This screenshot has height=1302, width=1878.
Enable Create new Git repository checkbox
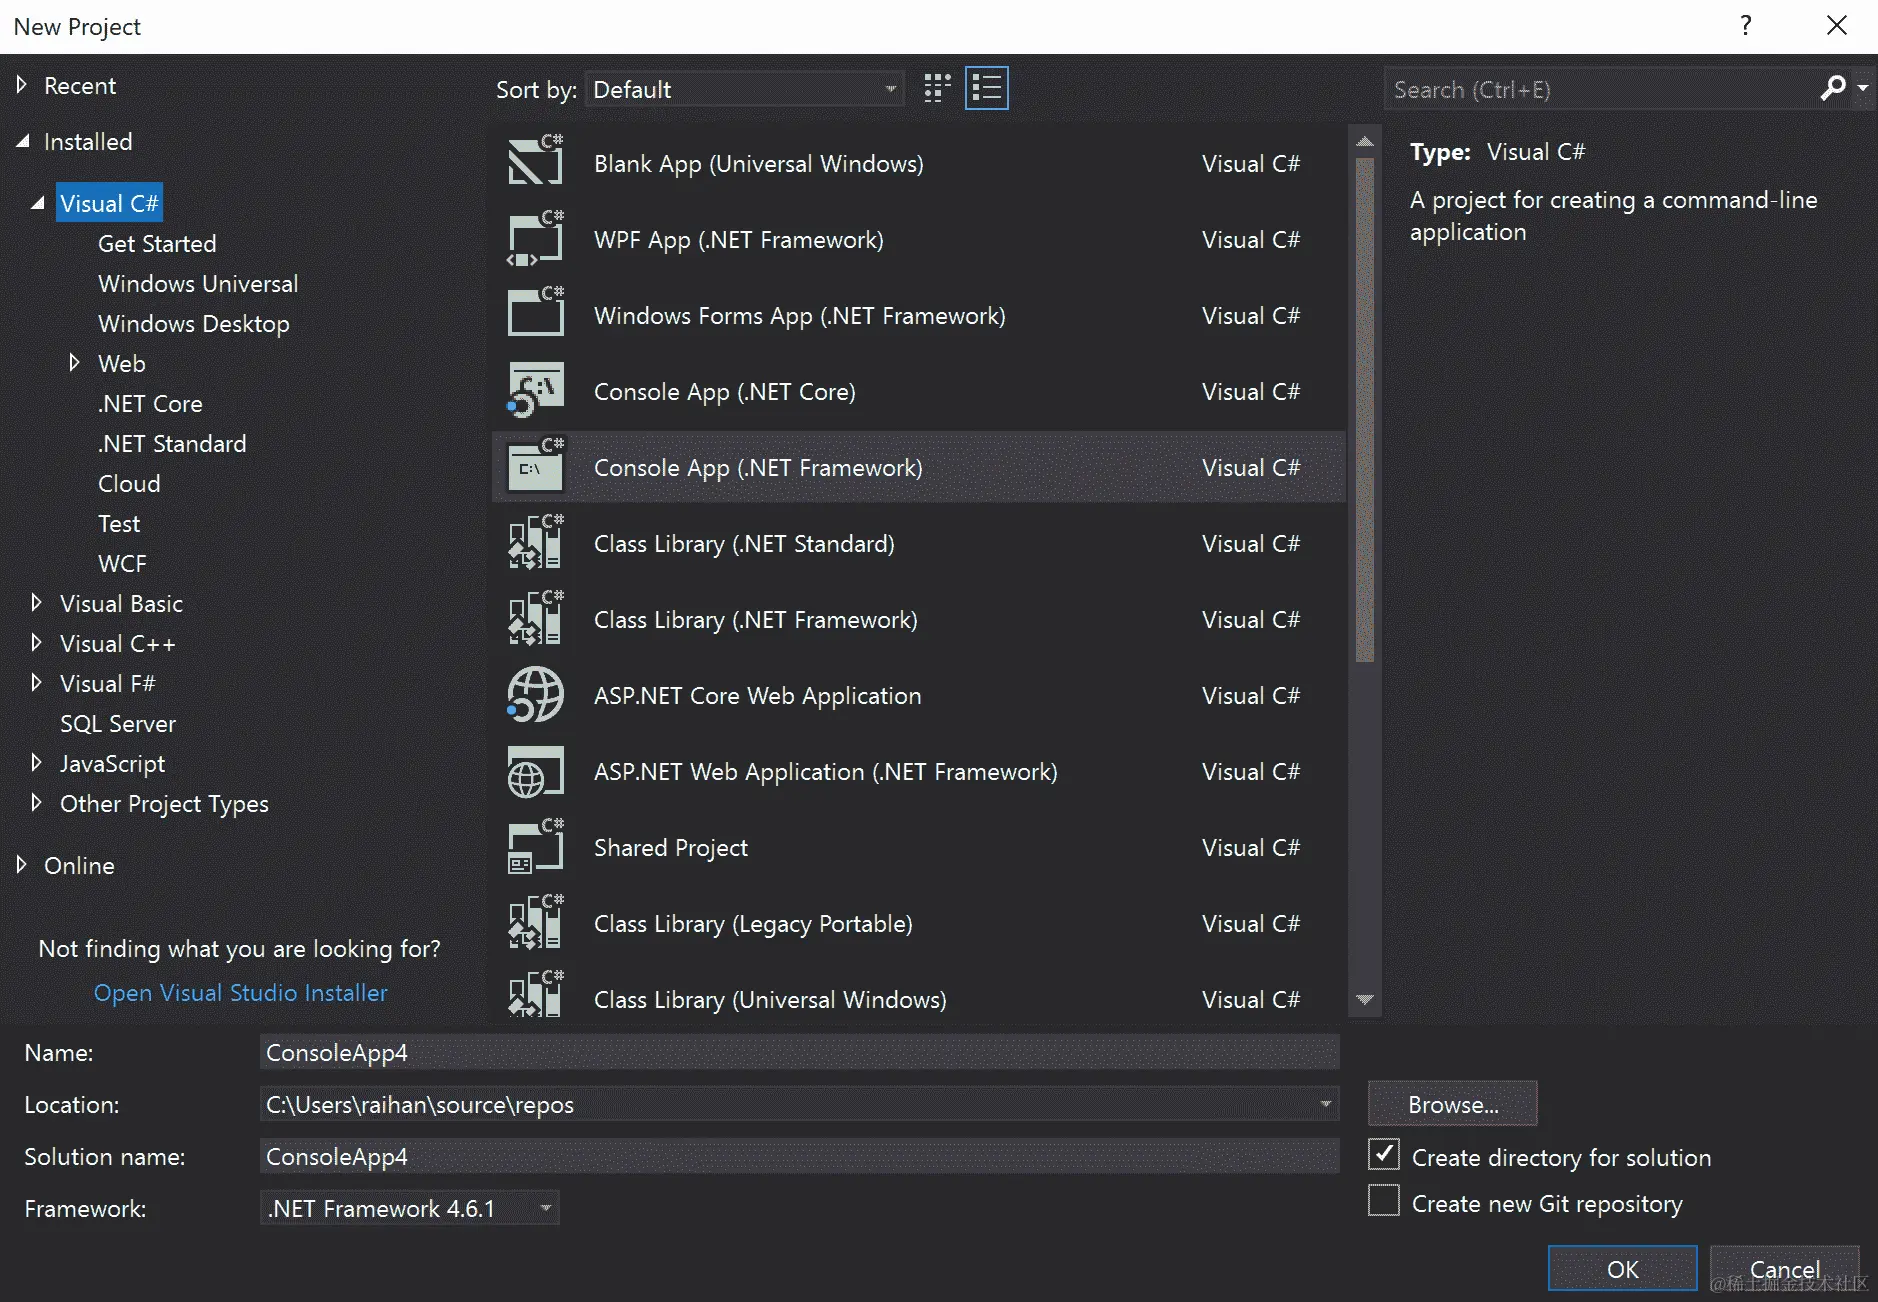tap(1384, 1201)
